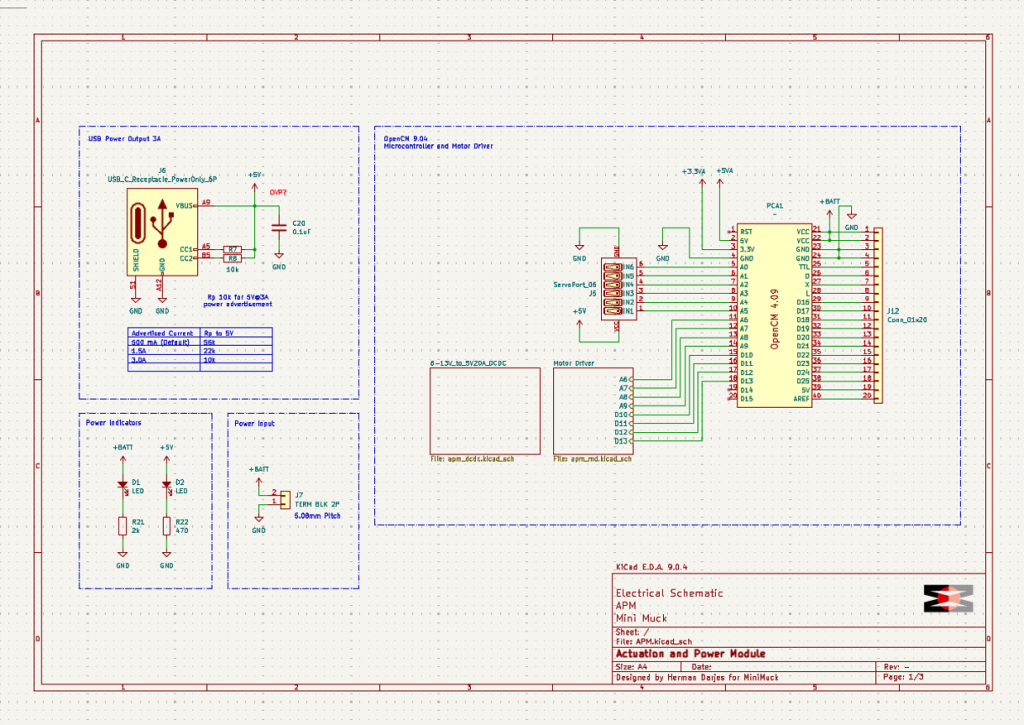Select the 'USB Power Output 3A' section label

125,141
